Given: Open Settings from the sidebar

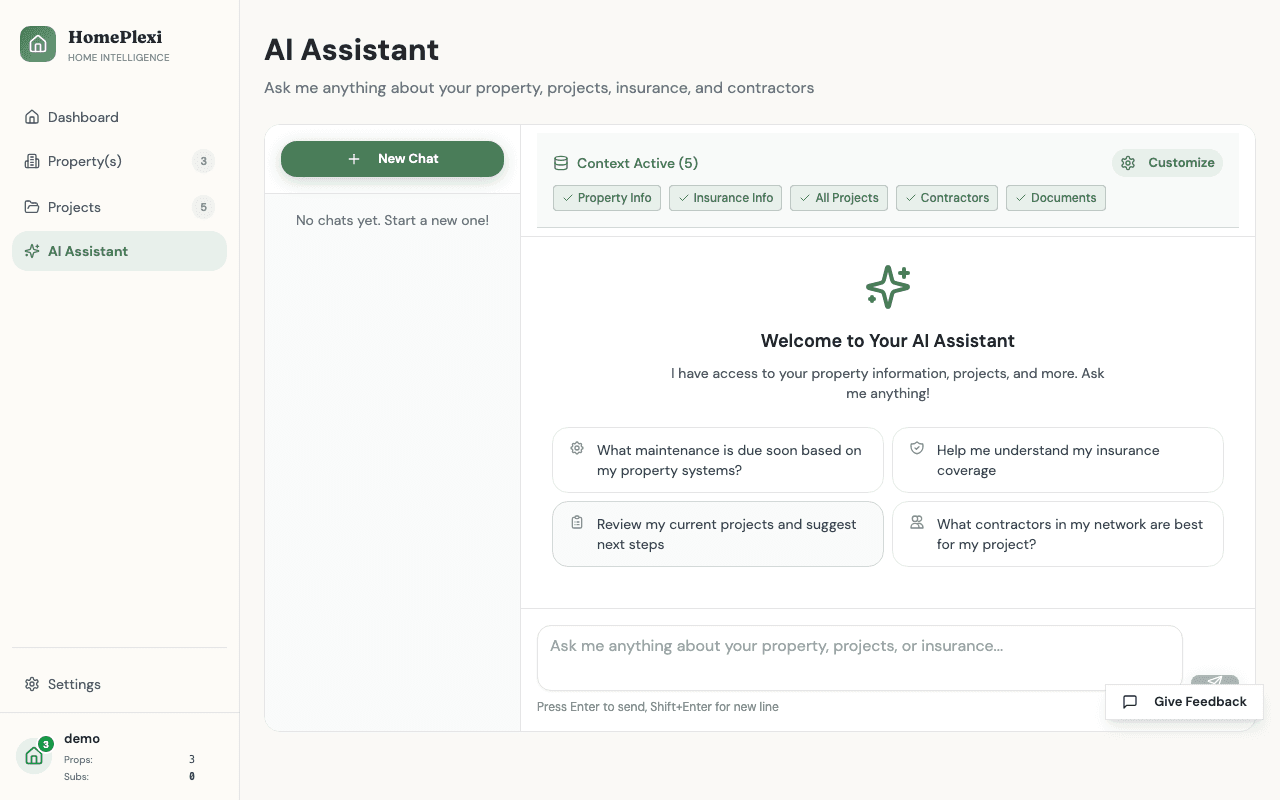Looking at the screenshot, I should click(x=74, y=684).
